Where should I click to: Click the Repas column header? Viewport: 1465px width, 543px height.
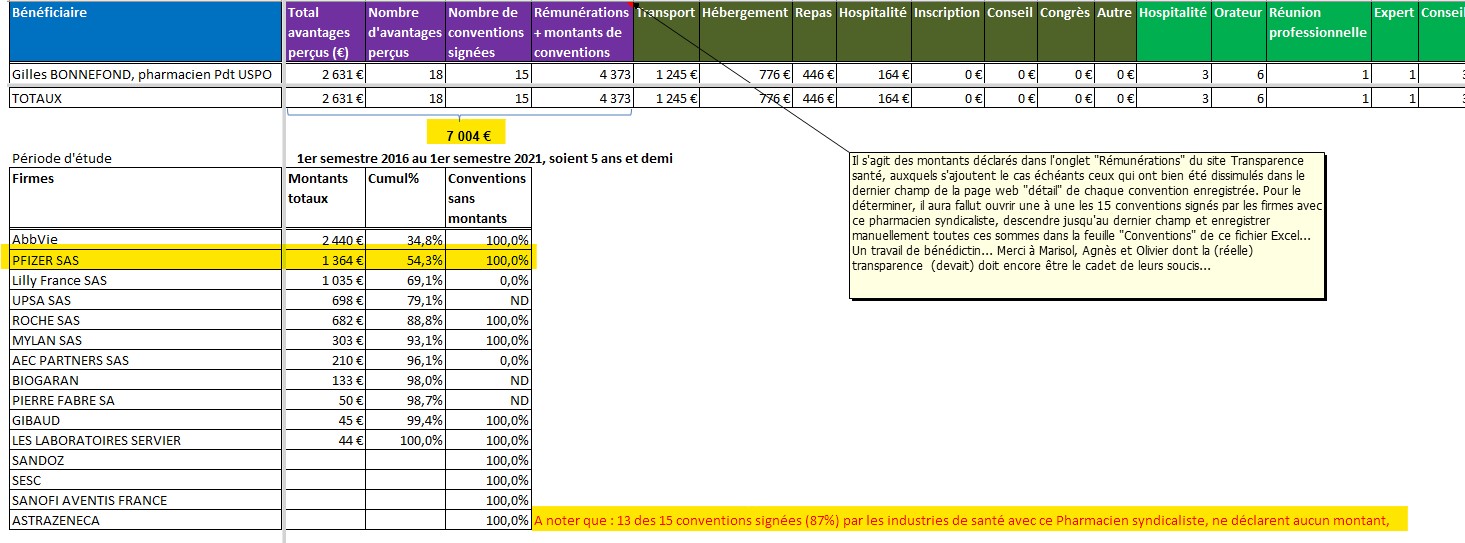(814, 32)
